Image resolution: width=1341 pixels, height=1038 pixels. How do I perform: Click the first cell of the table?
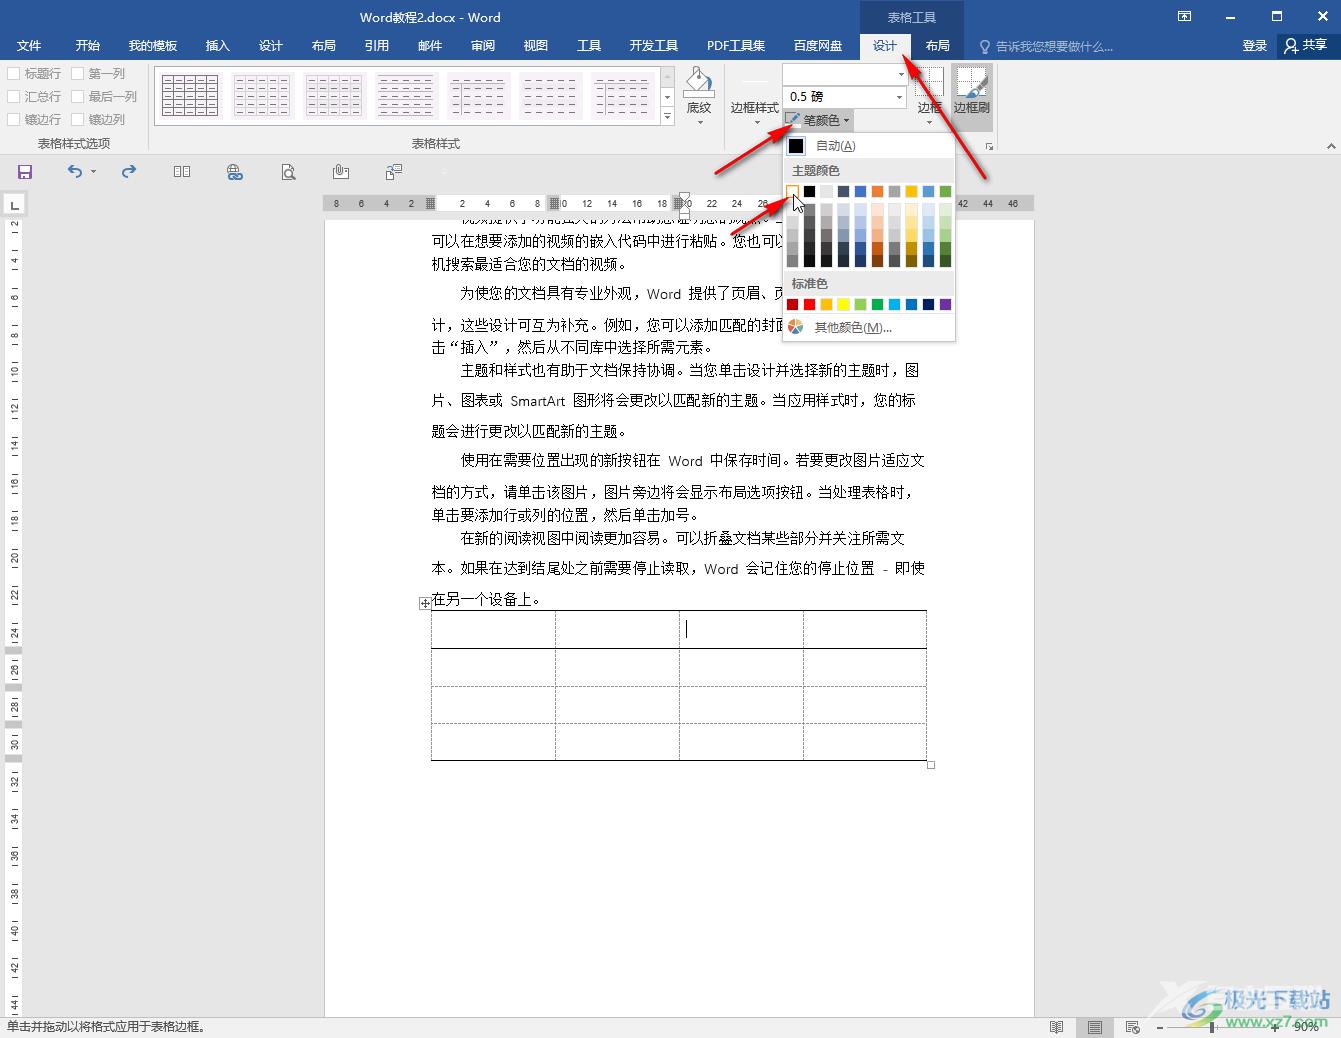point(494,630)
